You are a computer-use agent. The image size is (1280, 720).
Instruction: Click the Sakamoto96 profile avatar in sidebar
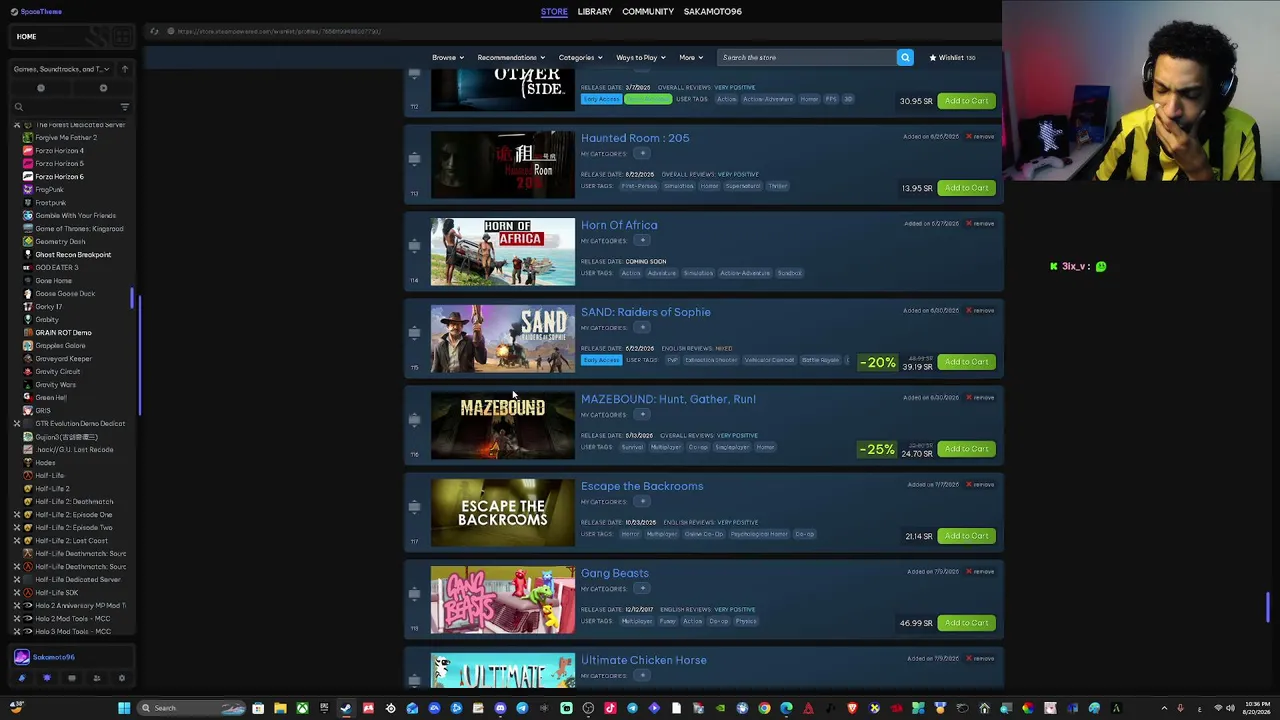tap(22, 657)
